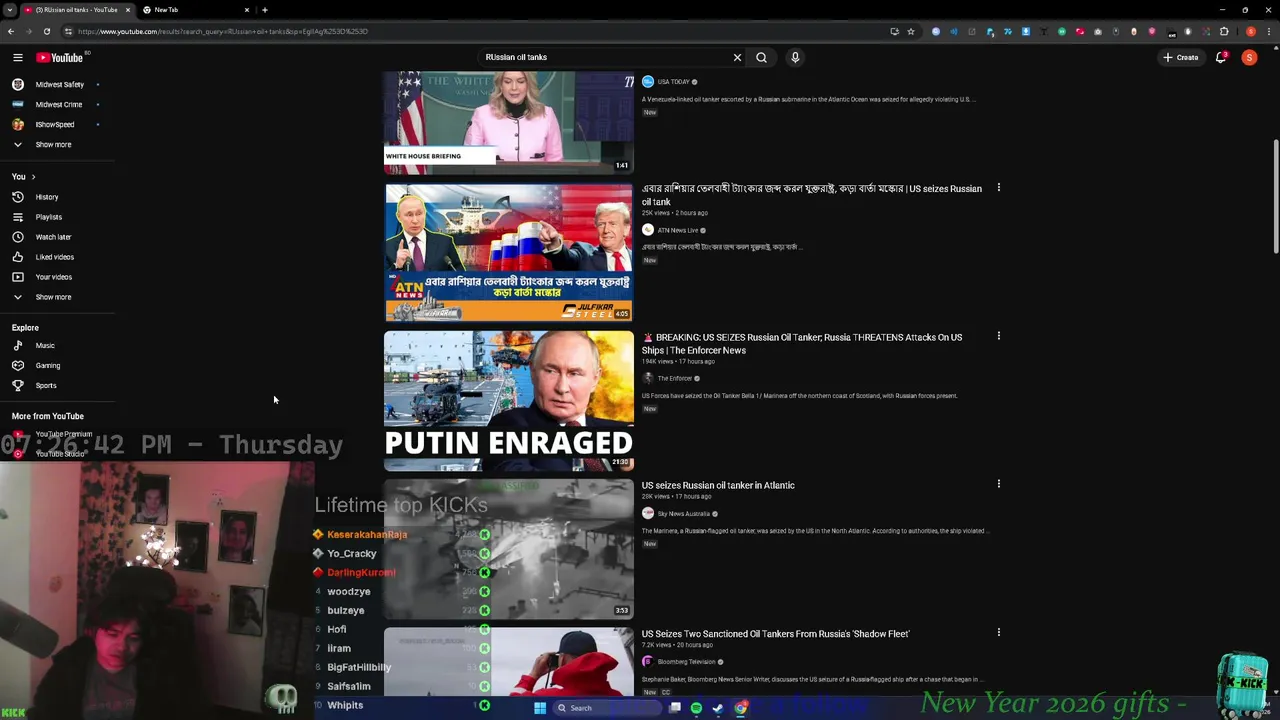The height and width of the screenshot is (720, 1280).
Task: Start voice search with the microphone
Action: [795, 57]
